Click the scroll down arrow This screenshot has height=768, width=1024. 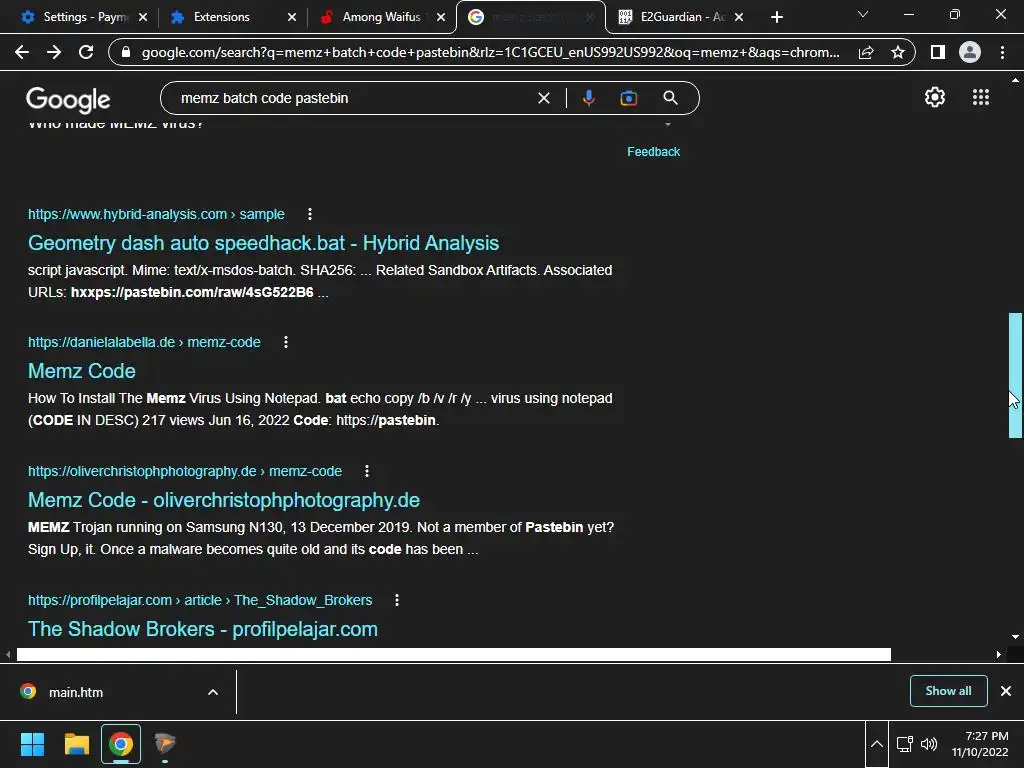(1015, 637)
